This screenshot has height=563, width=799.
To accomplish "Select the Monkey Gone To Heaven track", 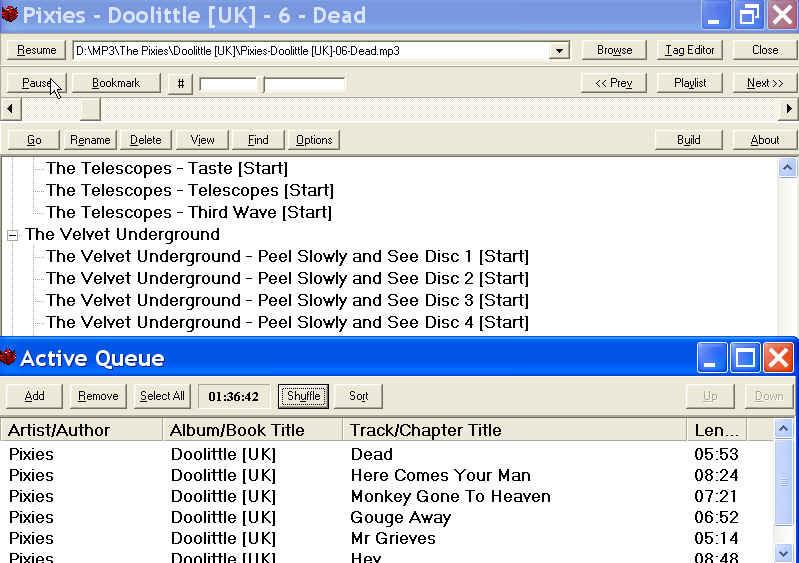I will 386,496.
